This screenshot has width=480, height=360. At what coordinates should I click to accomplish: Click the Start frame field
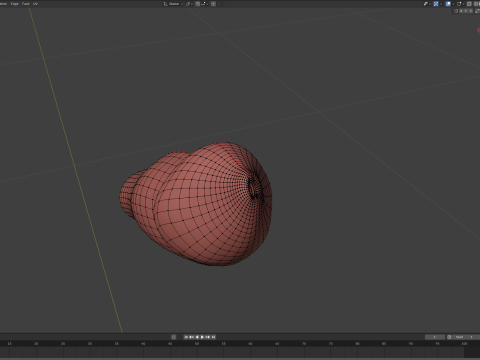point(464,337)
